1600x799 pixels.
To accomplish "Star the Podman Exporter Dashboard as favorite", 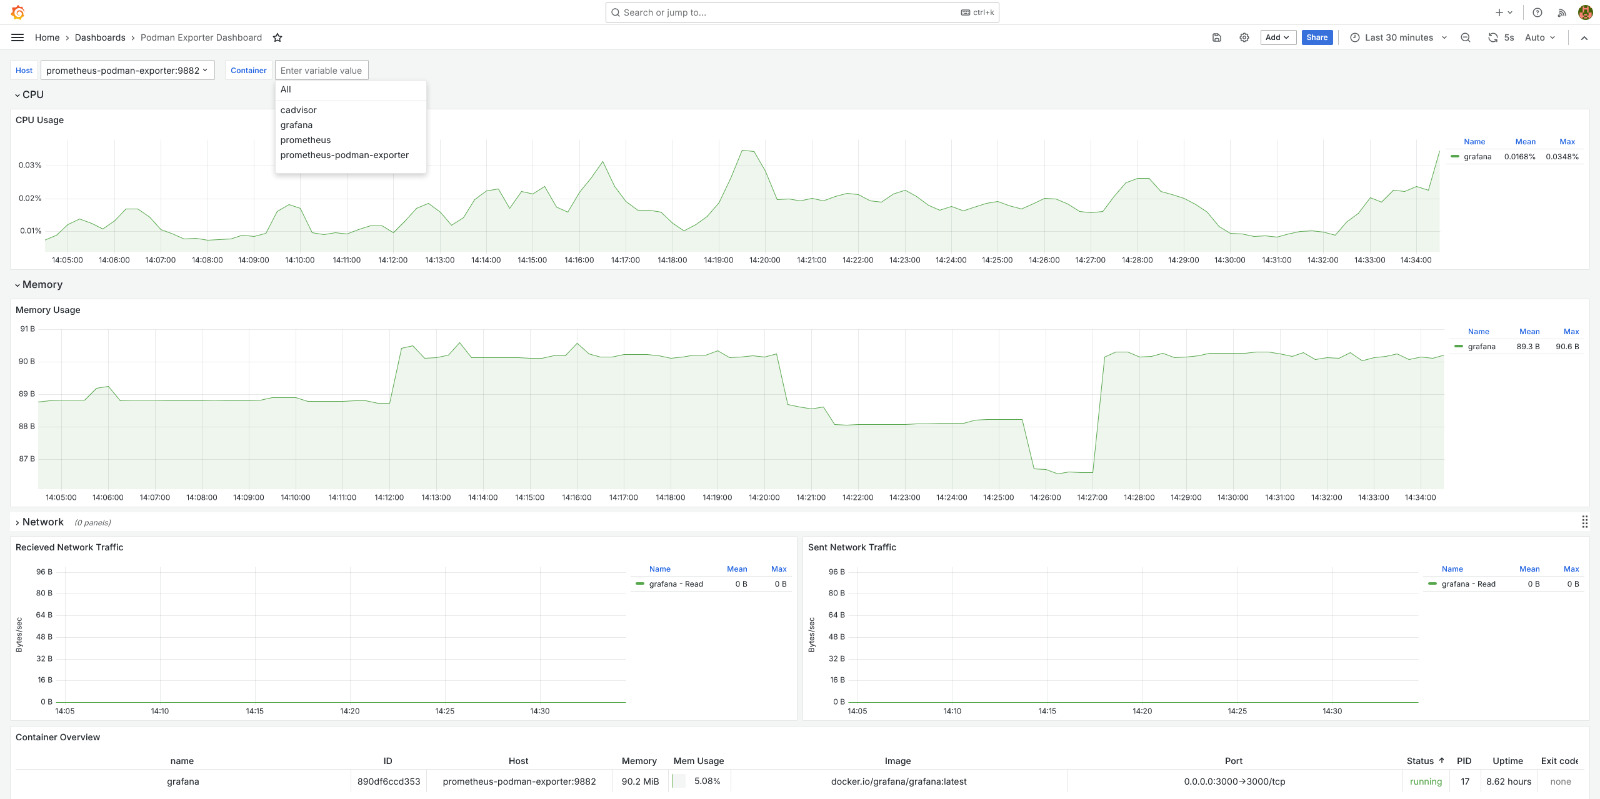I will pyautogui.click(x=278, y=38).
